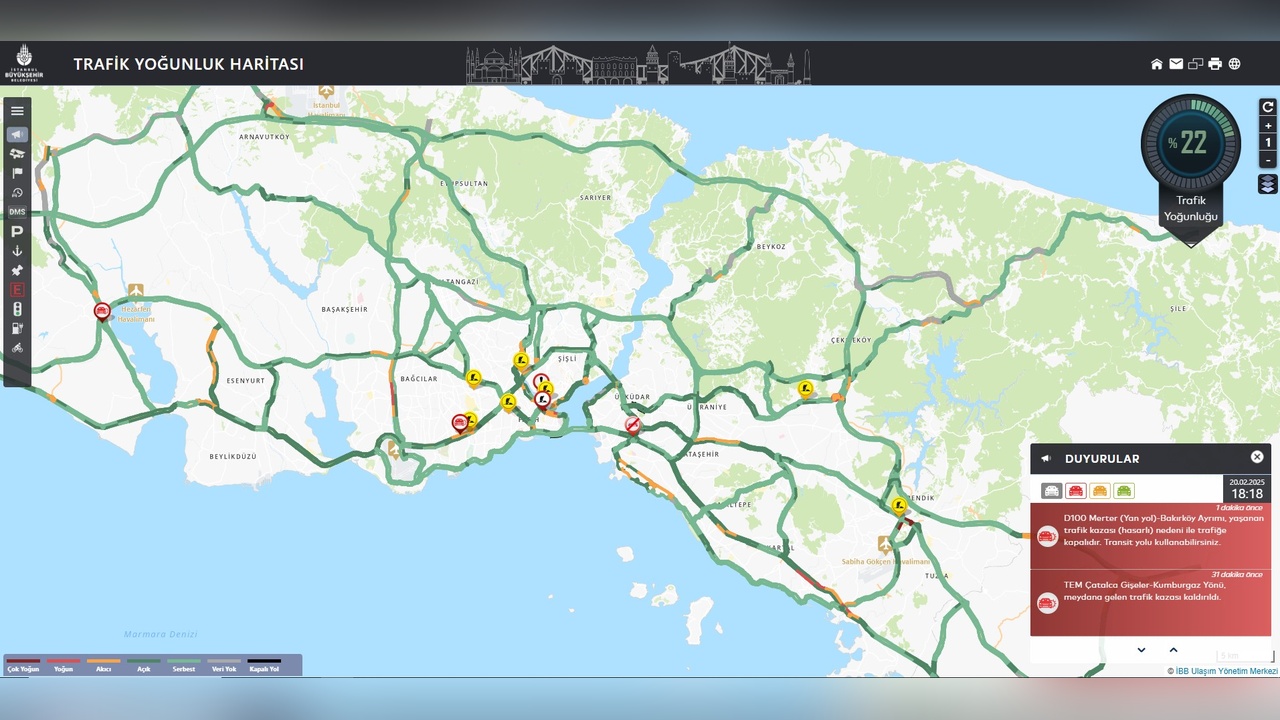Click the announcement time 18:18 box
This screenshot has height=720, width=1280.
(x=1247, y=489)
